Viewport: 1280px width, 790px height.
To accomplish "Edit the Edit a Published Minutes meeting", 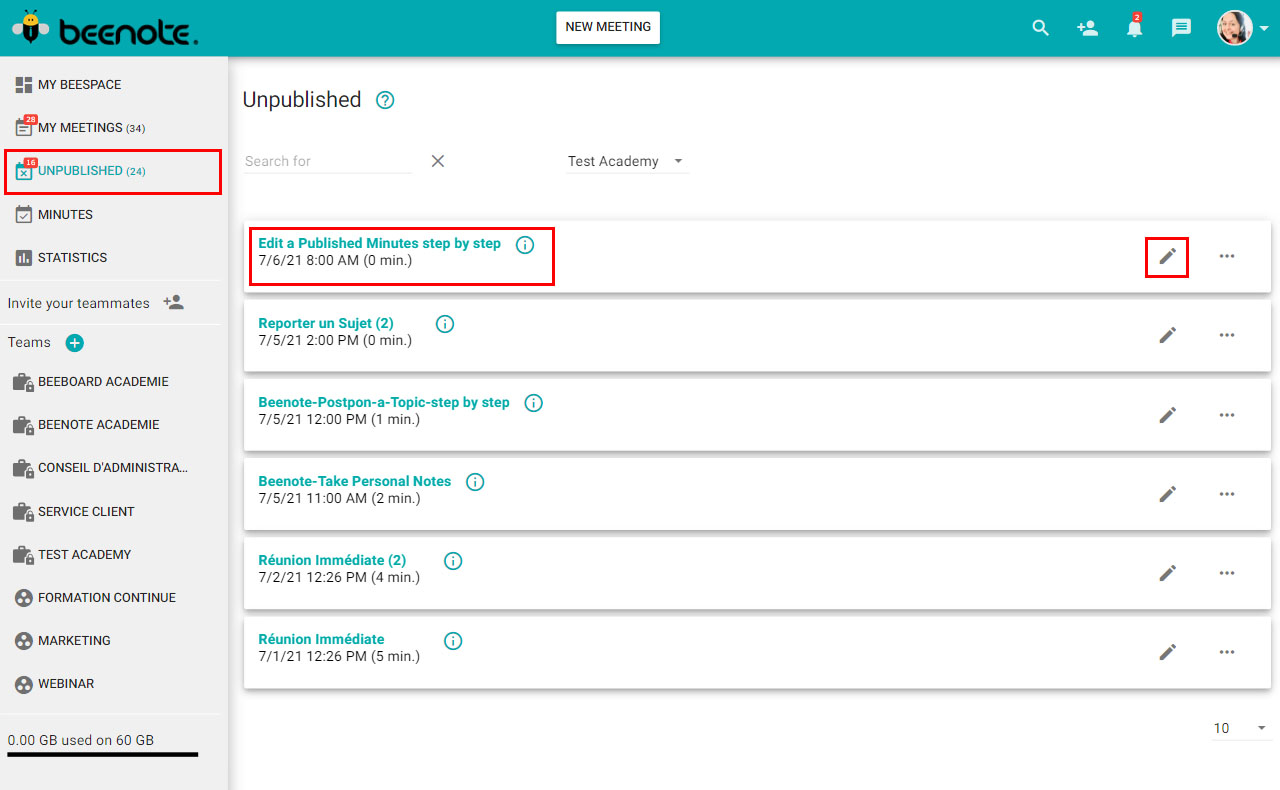I will tap(1167, 256).
